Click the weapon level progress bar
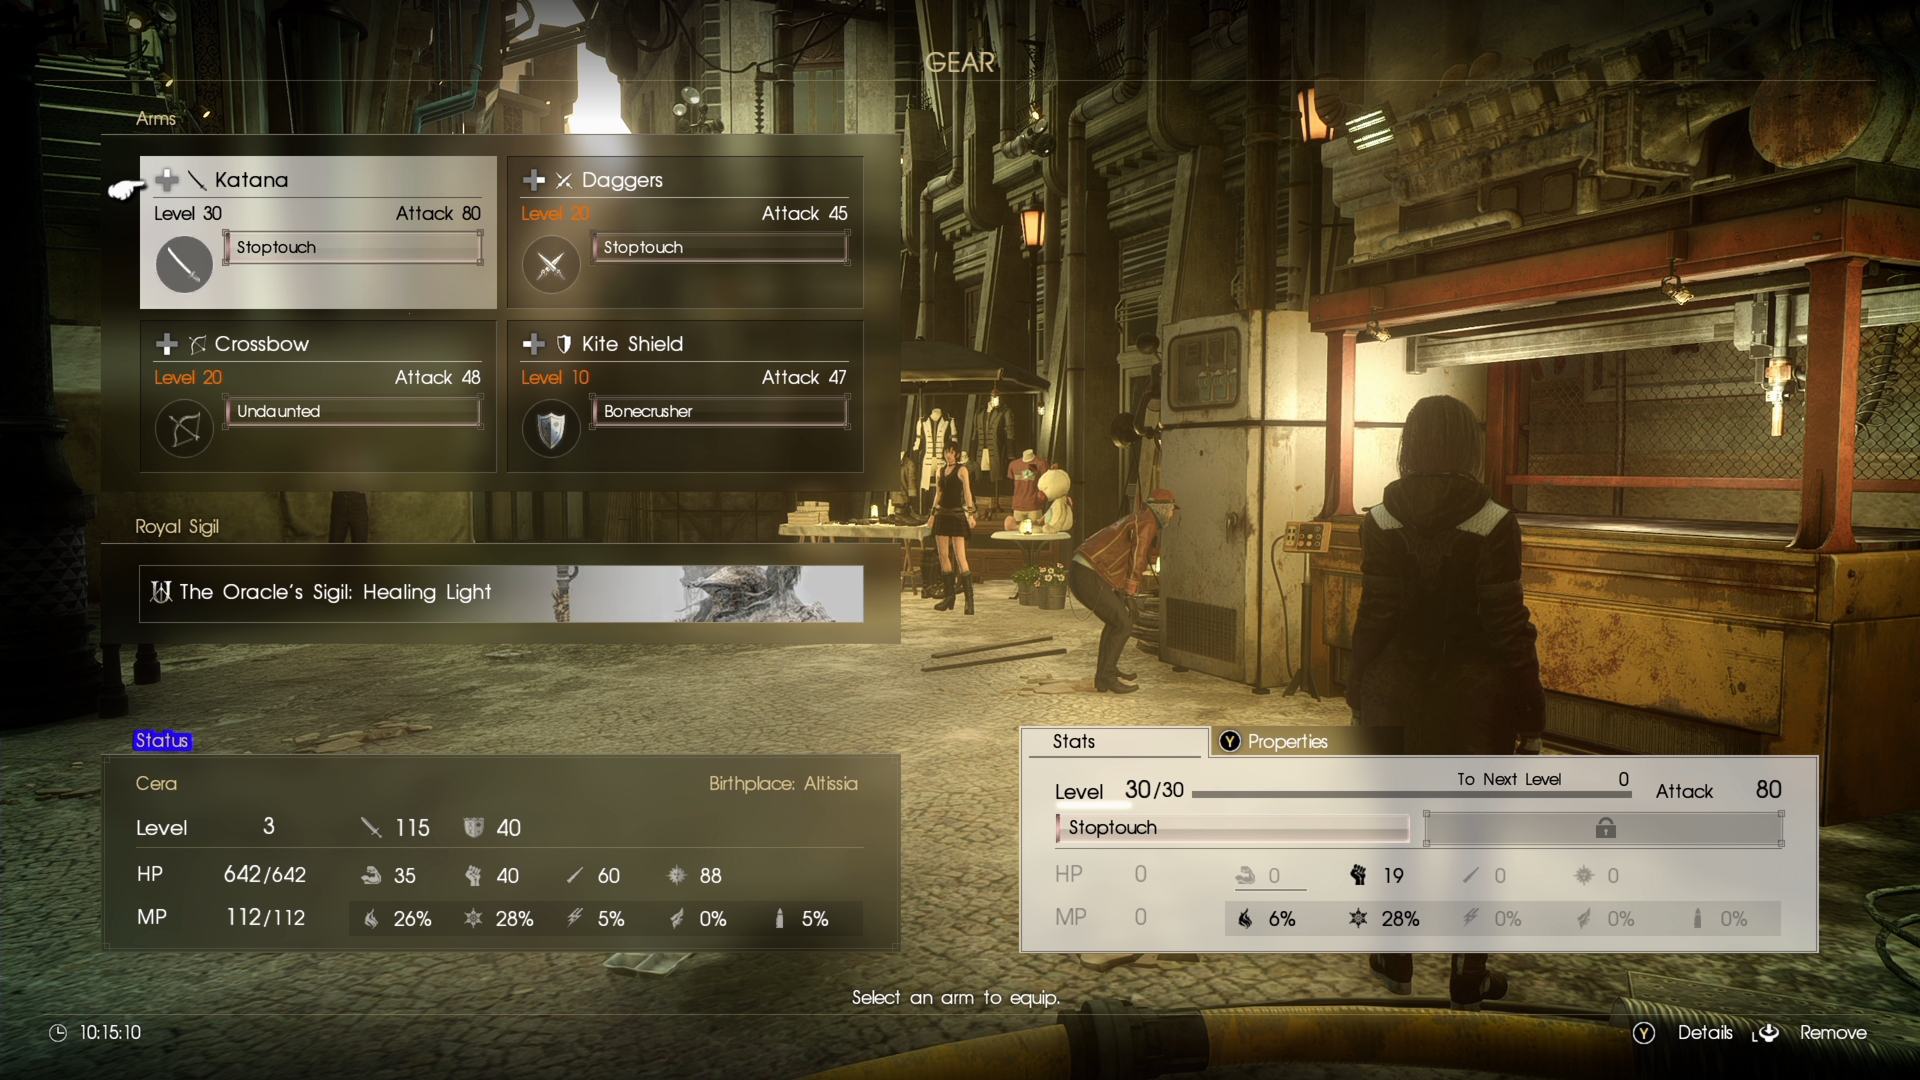This screenshot has height=1080, width=1920. (1411, 795)
